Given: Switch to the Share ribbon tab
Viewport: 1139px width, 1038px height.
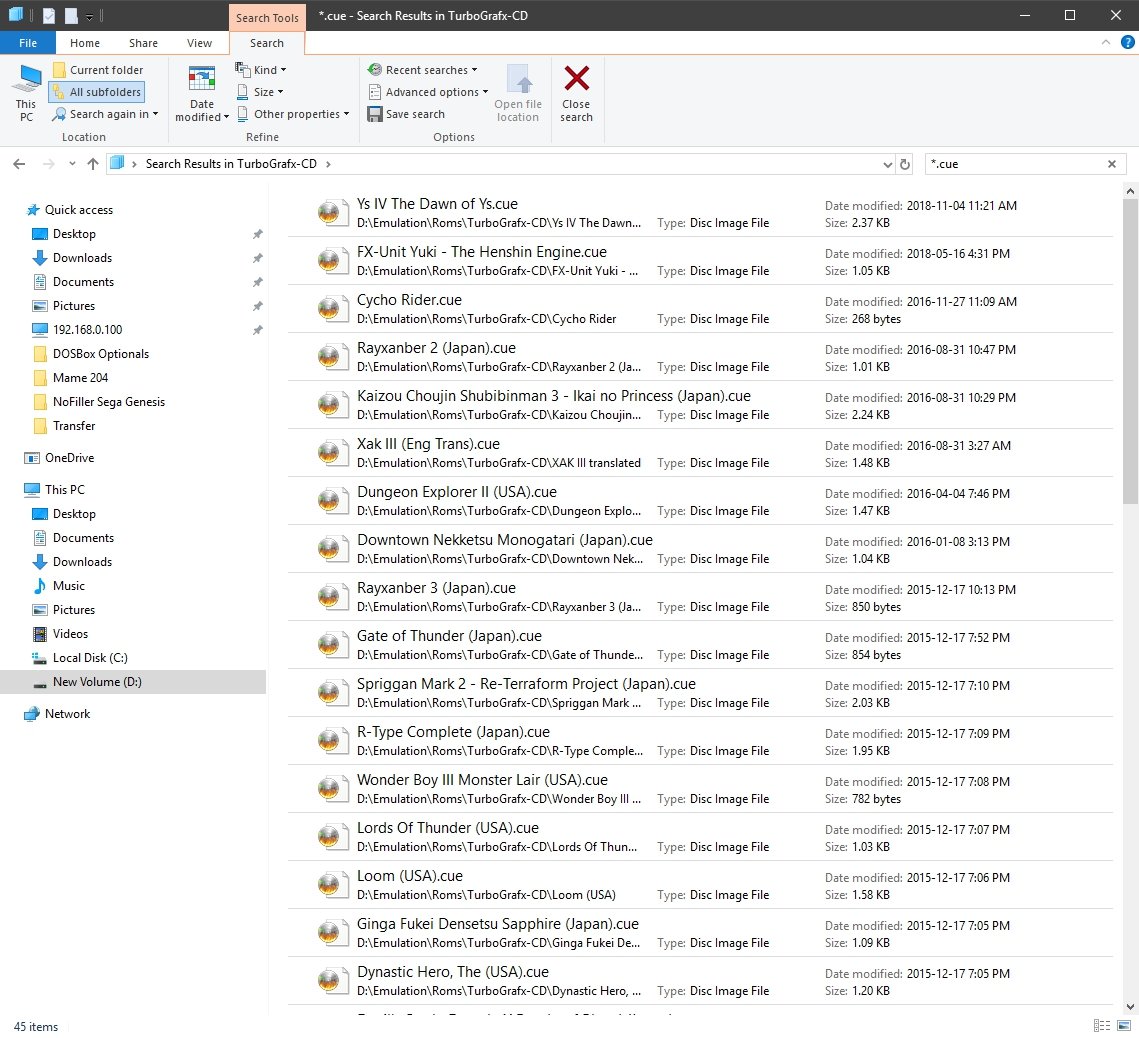Looking at the screenshot, I should pos(143,43).
